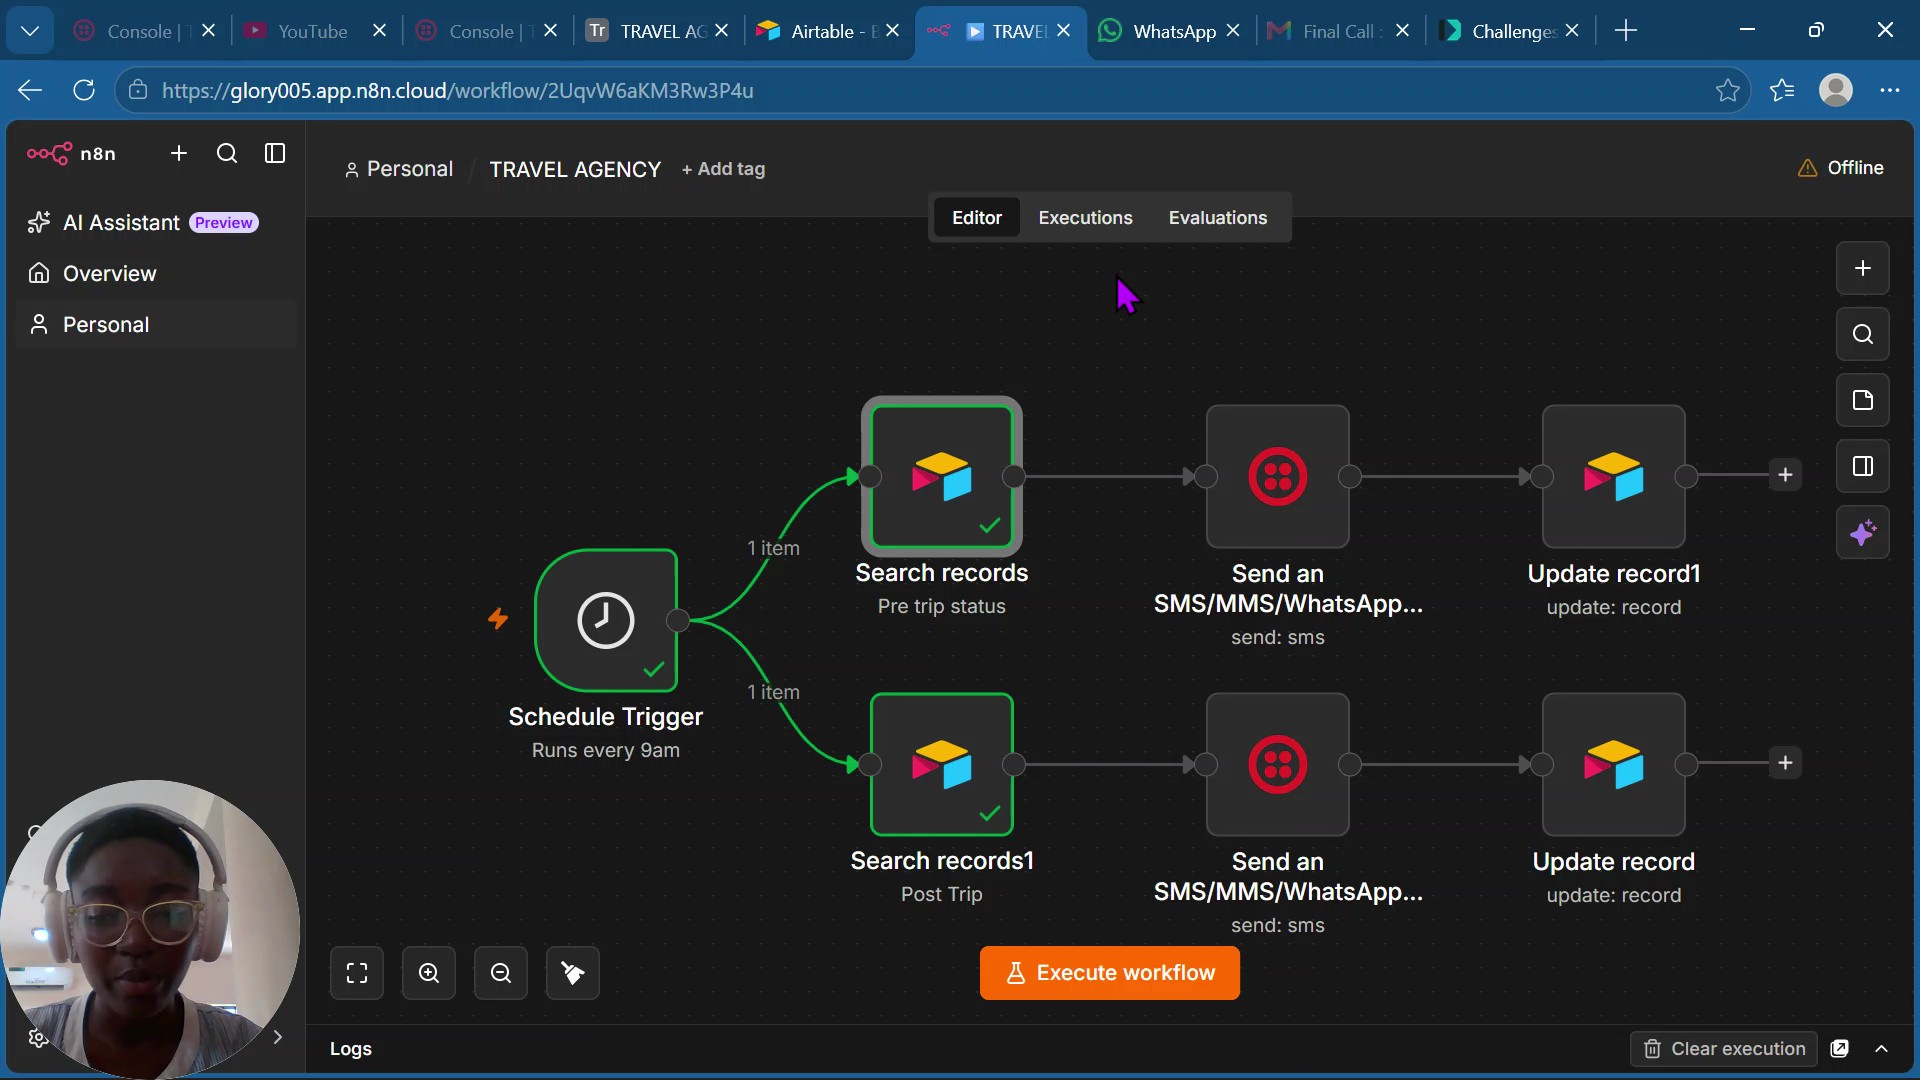This screenshot has height=1080, width=1920.
Task: Select the Search records1 Airtable node
Action: (941, 764)
